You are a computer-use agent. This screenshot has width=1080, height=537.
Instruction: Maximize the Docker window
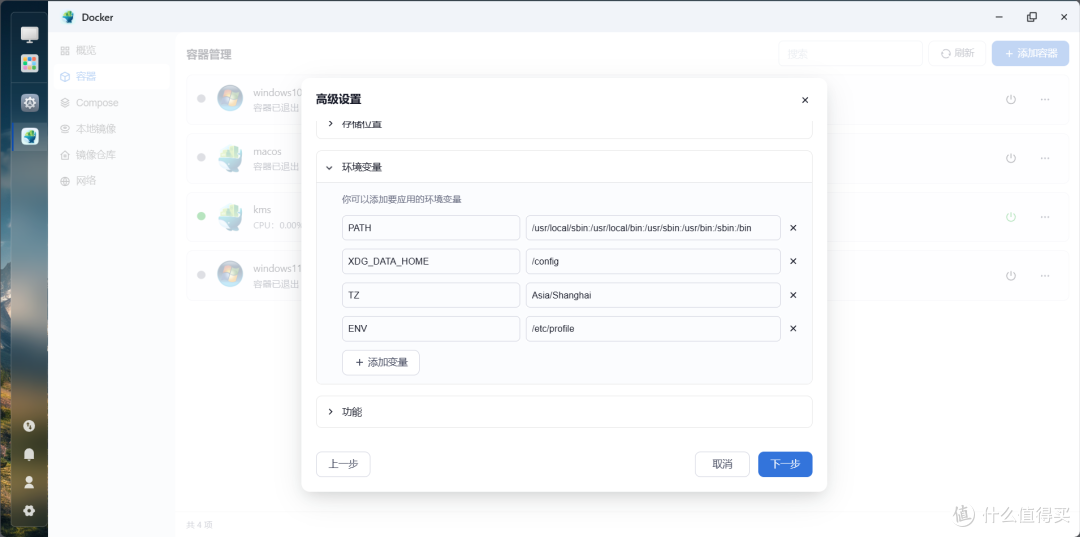click(1031, 17)
